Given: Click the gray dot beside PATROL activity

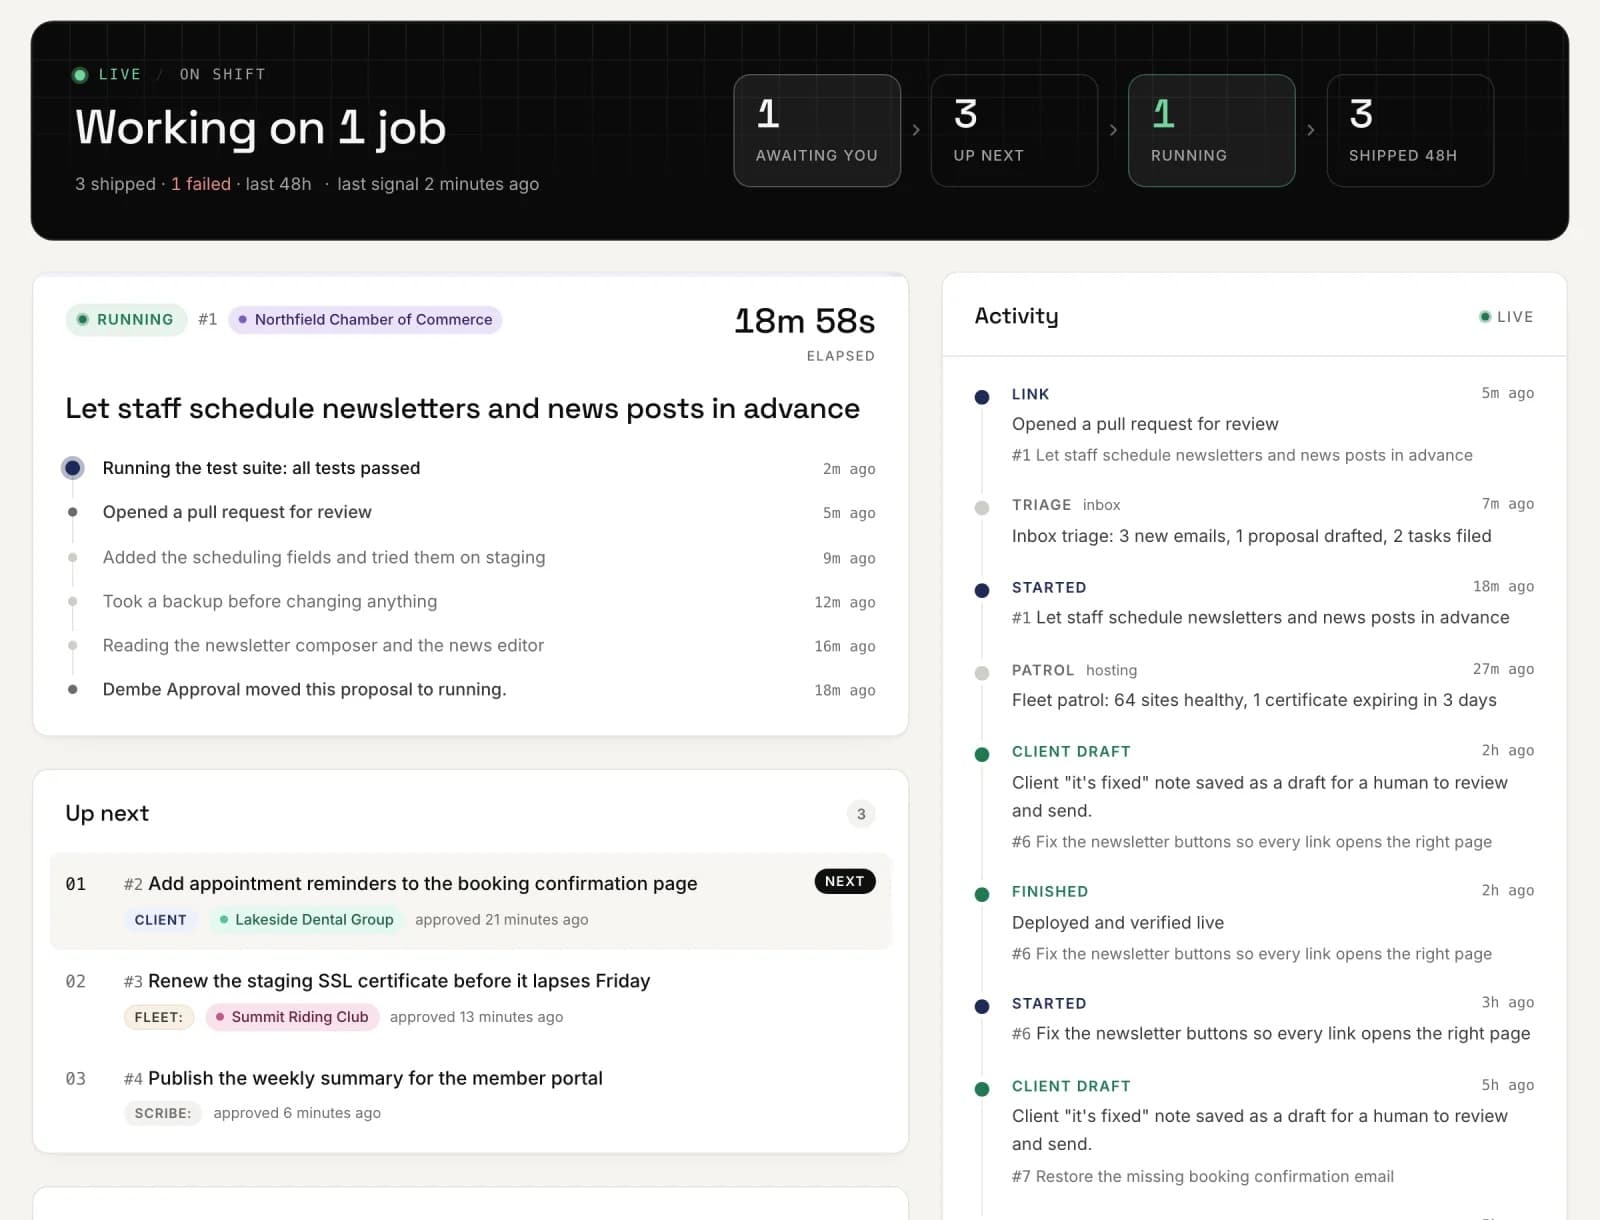Looking at the screenshot, I should pos(982,673).
